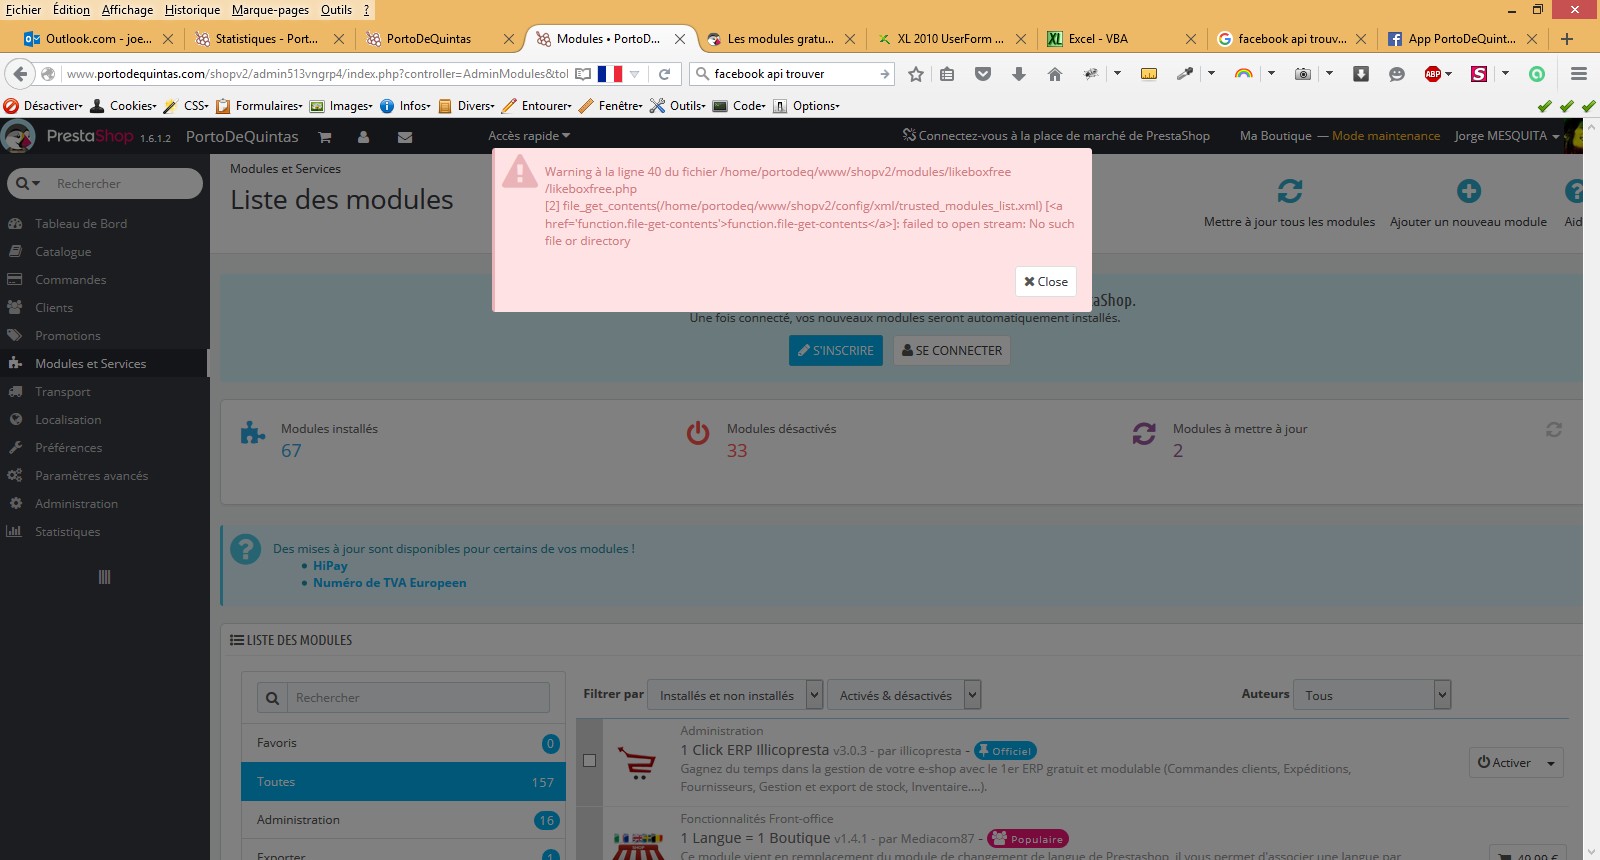Click the Firefox bookmark star icon
This screenshot has height=860, width=1600.
coord(915,74)
